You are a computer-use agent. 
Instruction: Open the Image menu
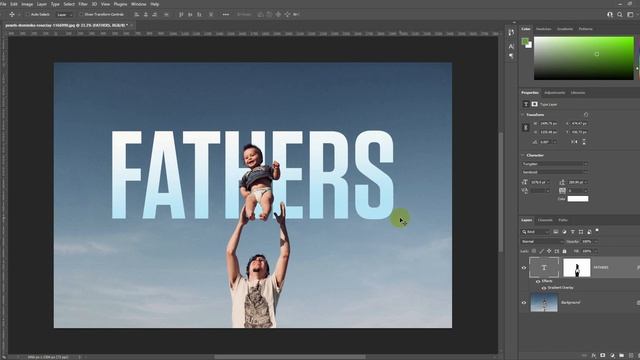(27, 4)
